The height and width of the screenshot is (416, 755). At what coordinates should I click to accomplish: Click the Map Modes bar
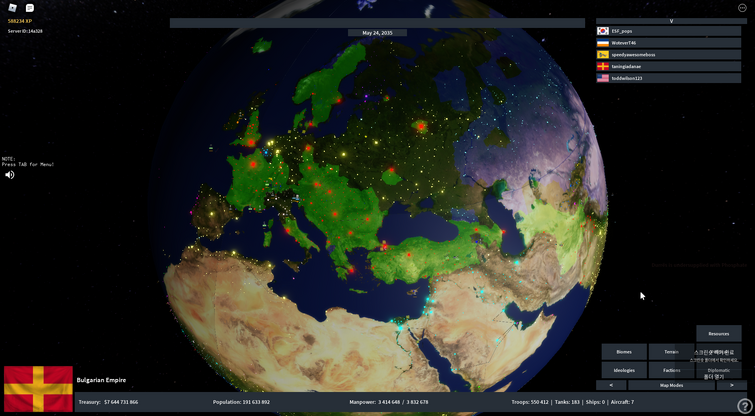[671, 385]
